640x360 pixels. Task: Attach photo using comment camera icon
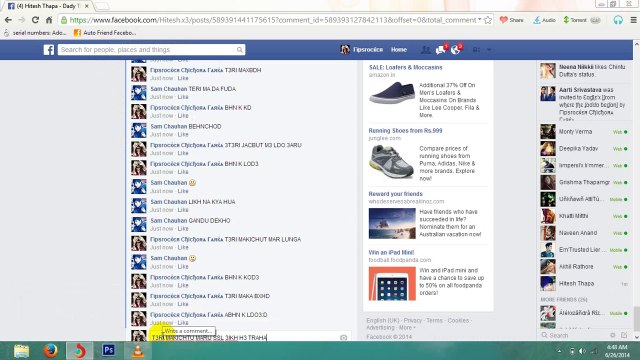[x=344, y=338]
